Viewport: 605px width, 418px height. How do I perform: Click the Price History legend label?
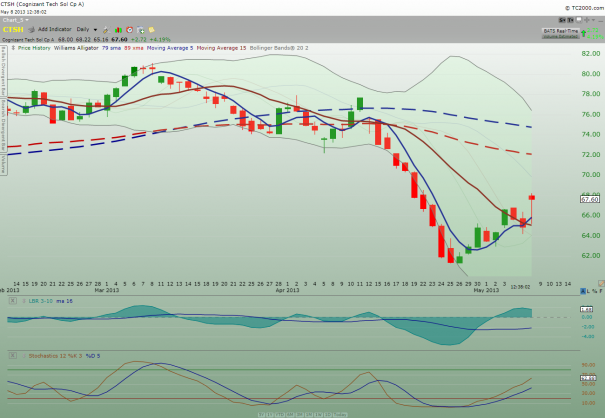[34, 48]
